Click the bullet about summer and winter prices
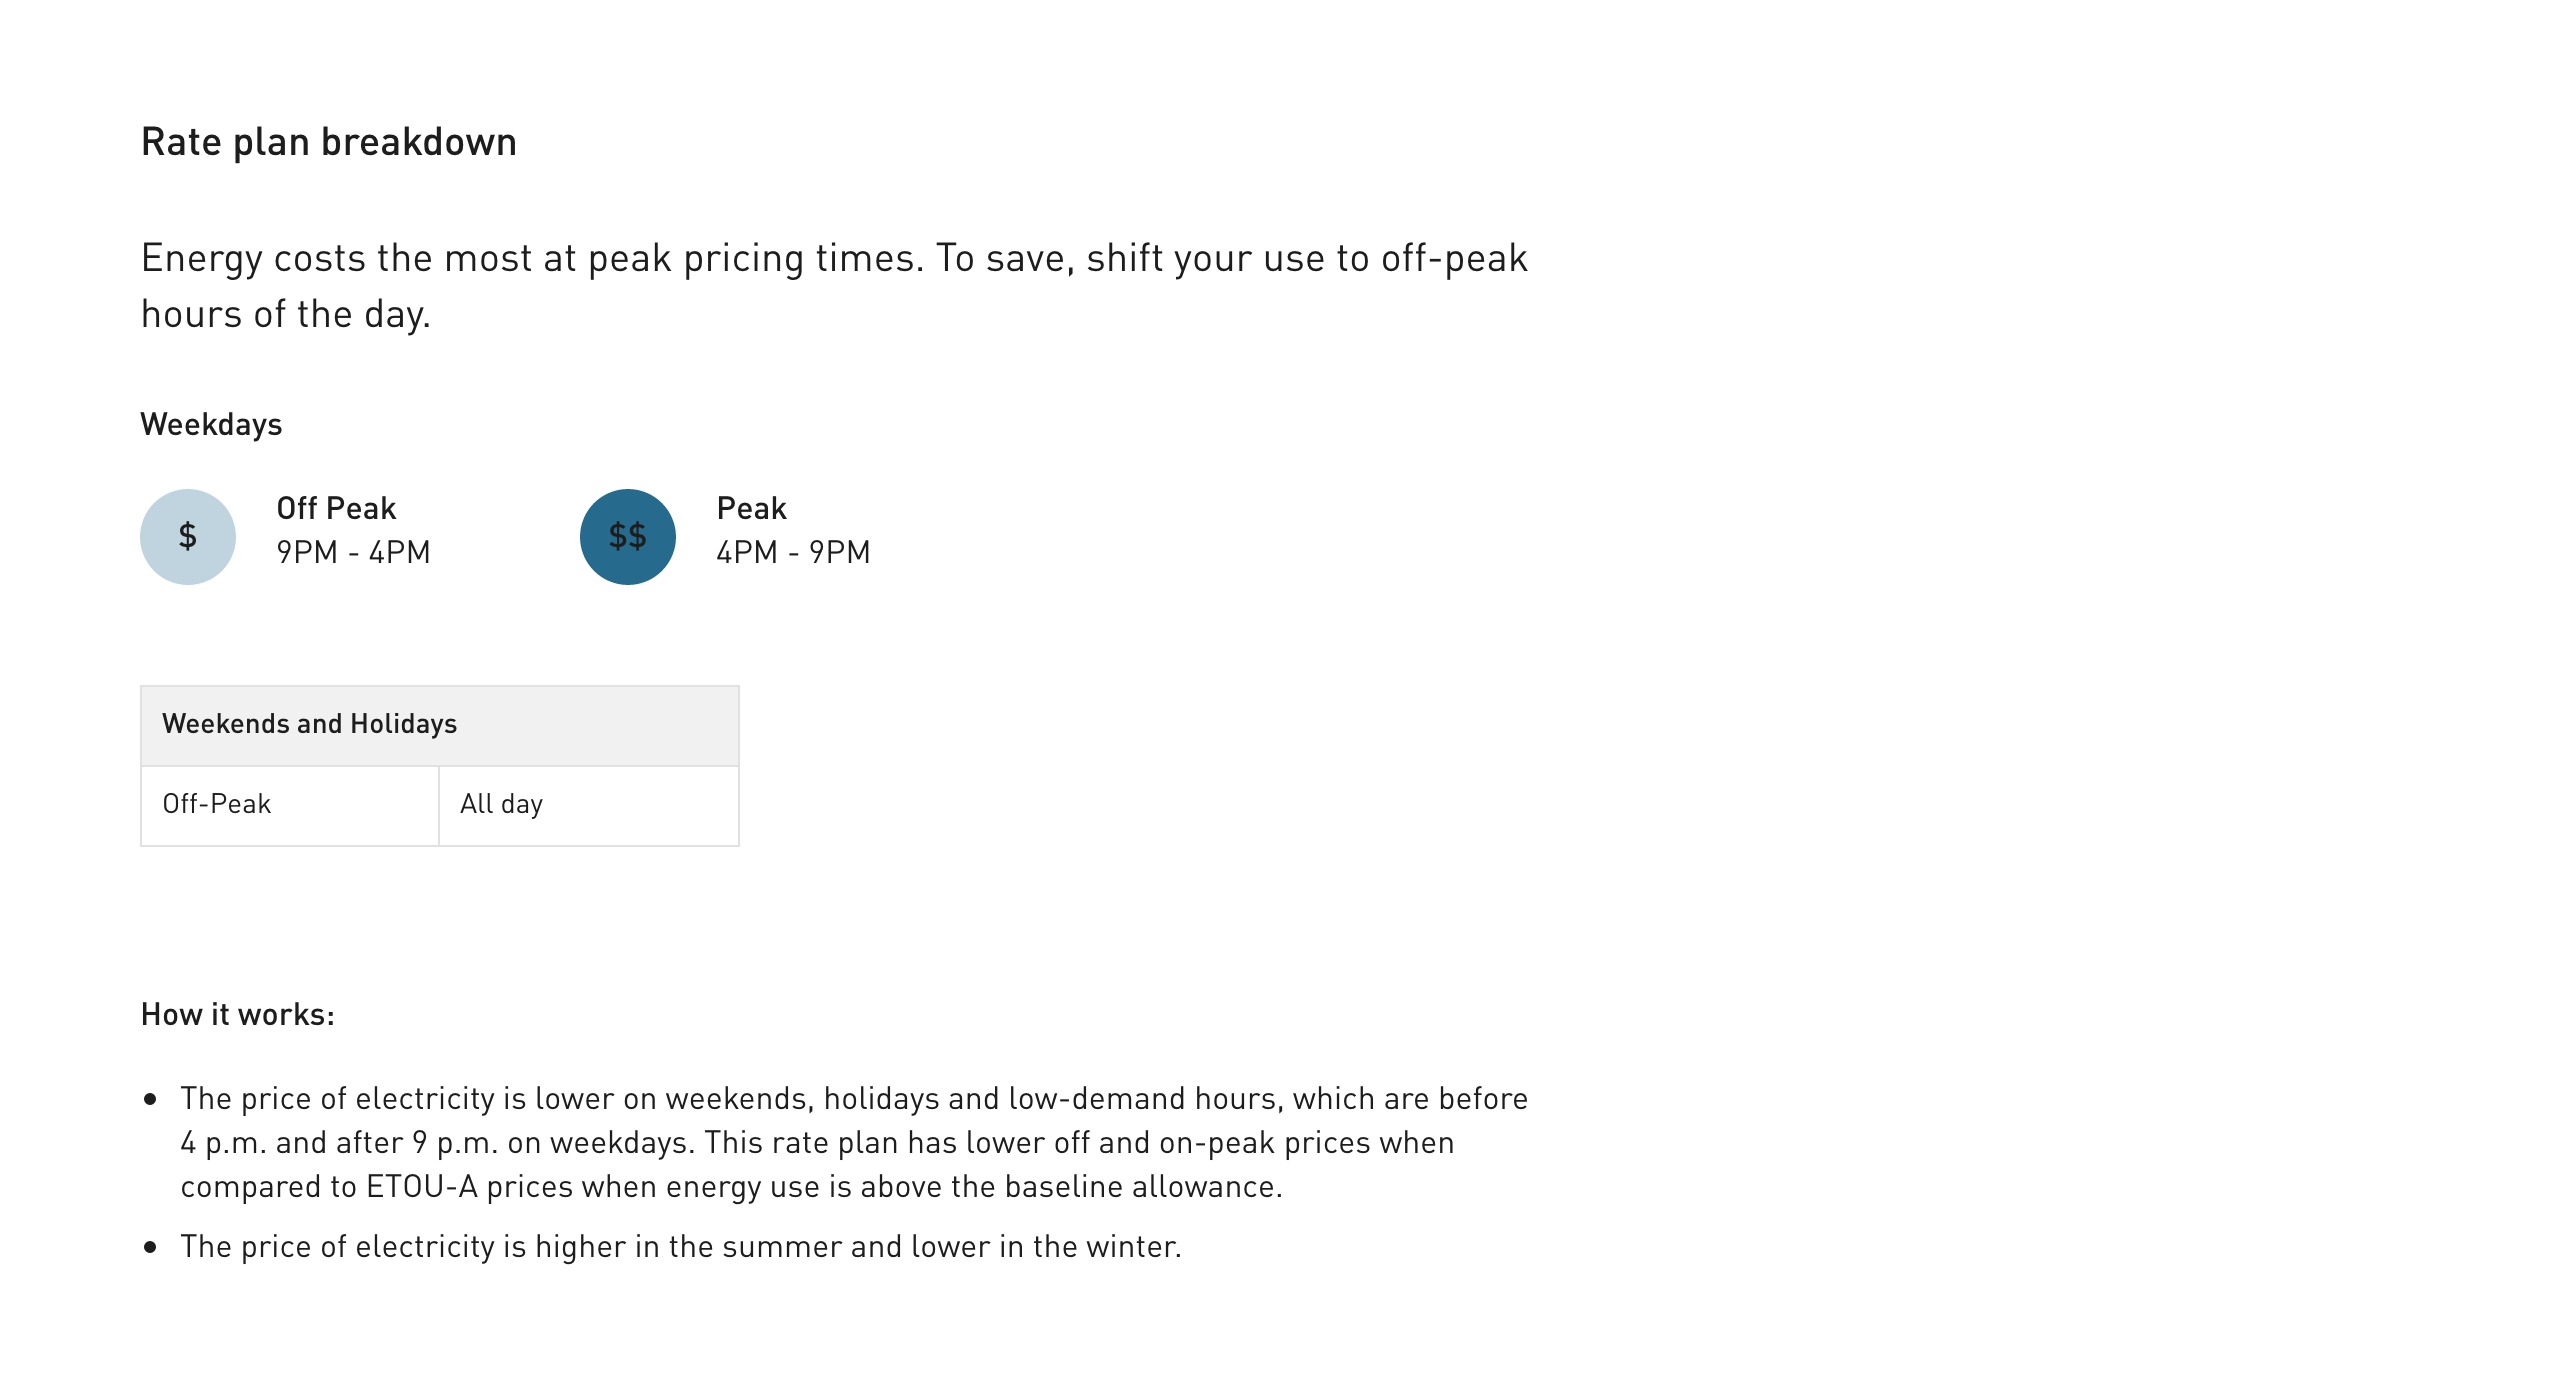This screenshot has width=2560, height=1383. pyautogui.click(x=681, y=1247)
